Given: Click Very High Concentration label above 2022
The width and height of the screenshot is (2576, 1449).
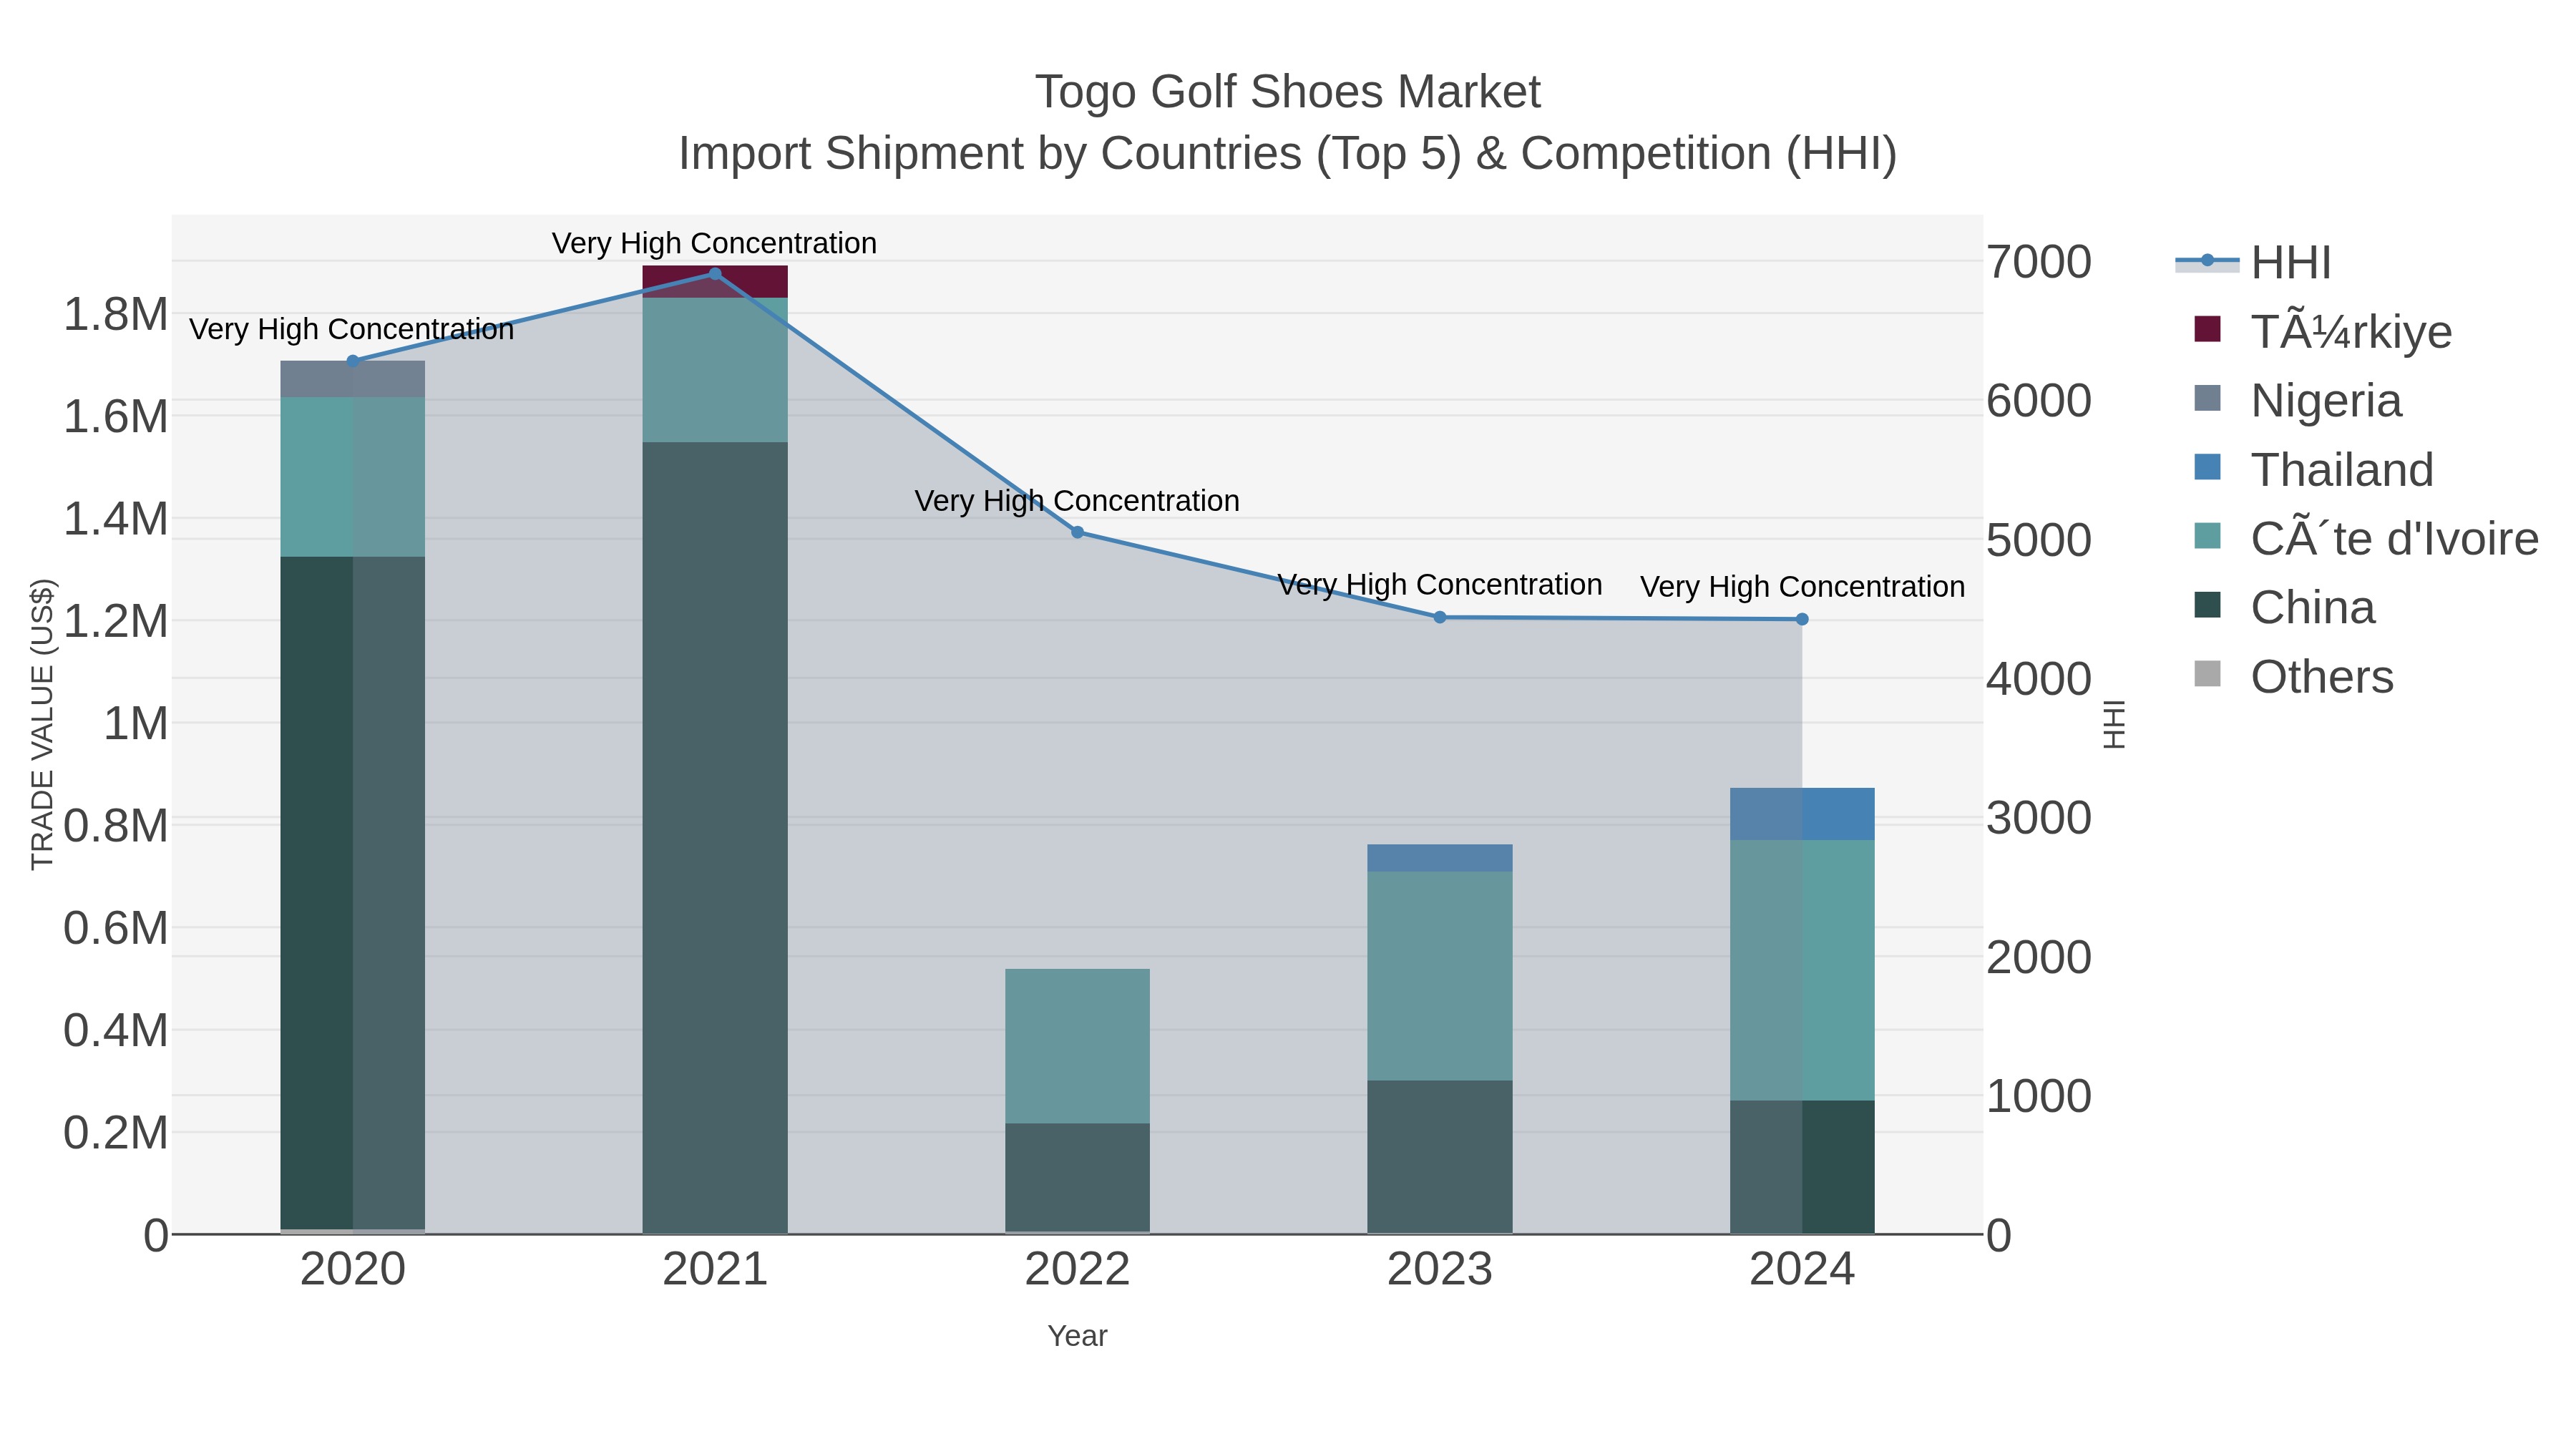Looking at the screenshot, I should coord(1077,501).
